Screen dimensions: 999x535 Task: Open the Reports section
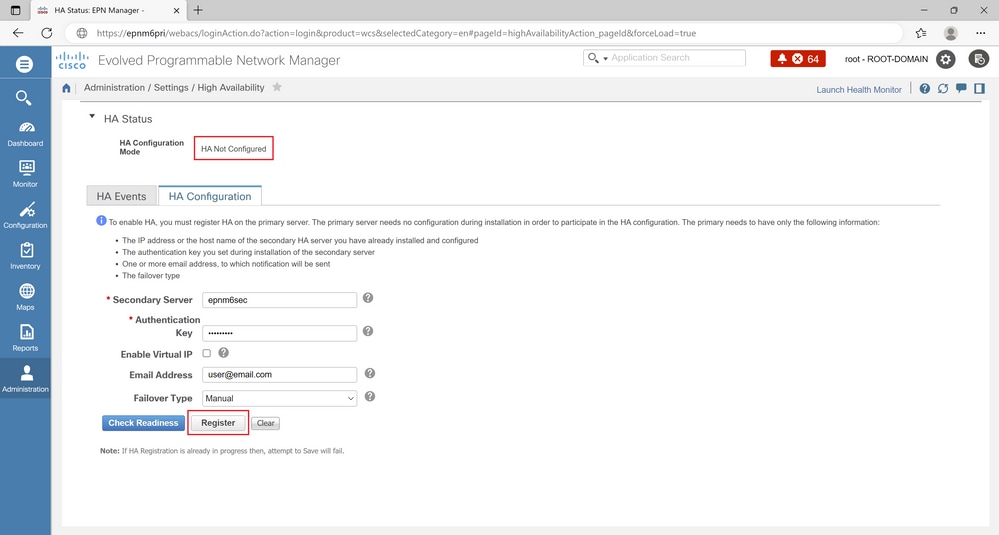tap(25, 338)
